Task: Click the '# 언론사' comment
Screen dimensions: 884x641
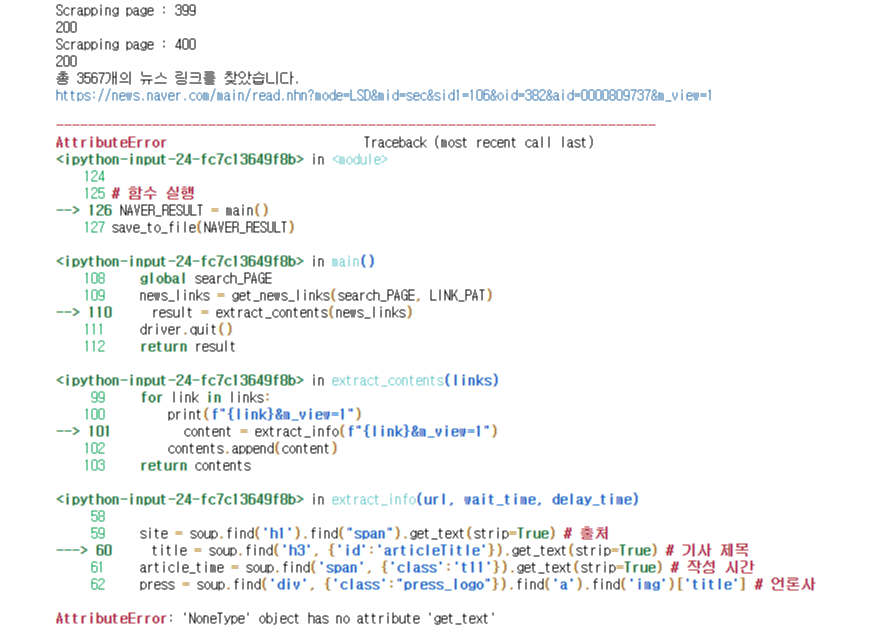Action: [x=785, y=584]
